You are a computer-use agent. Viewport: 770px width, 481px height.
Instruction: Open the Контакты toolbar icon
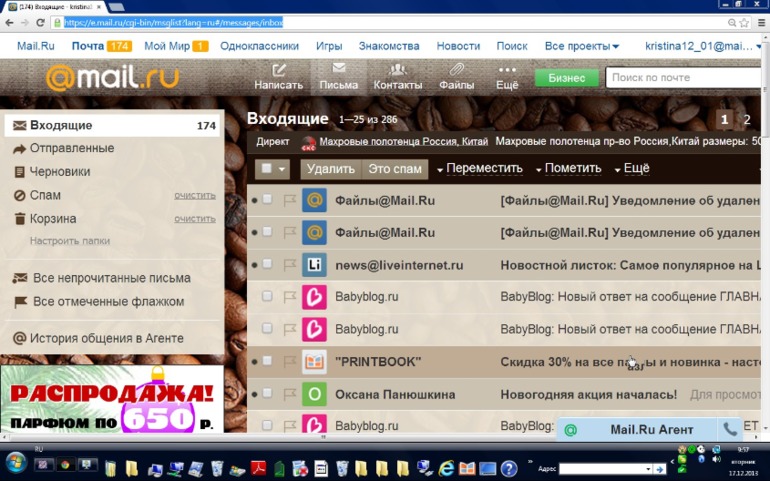click(x=398, y=77)
